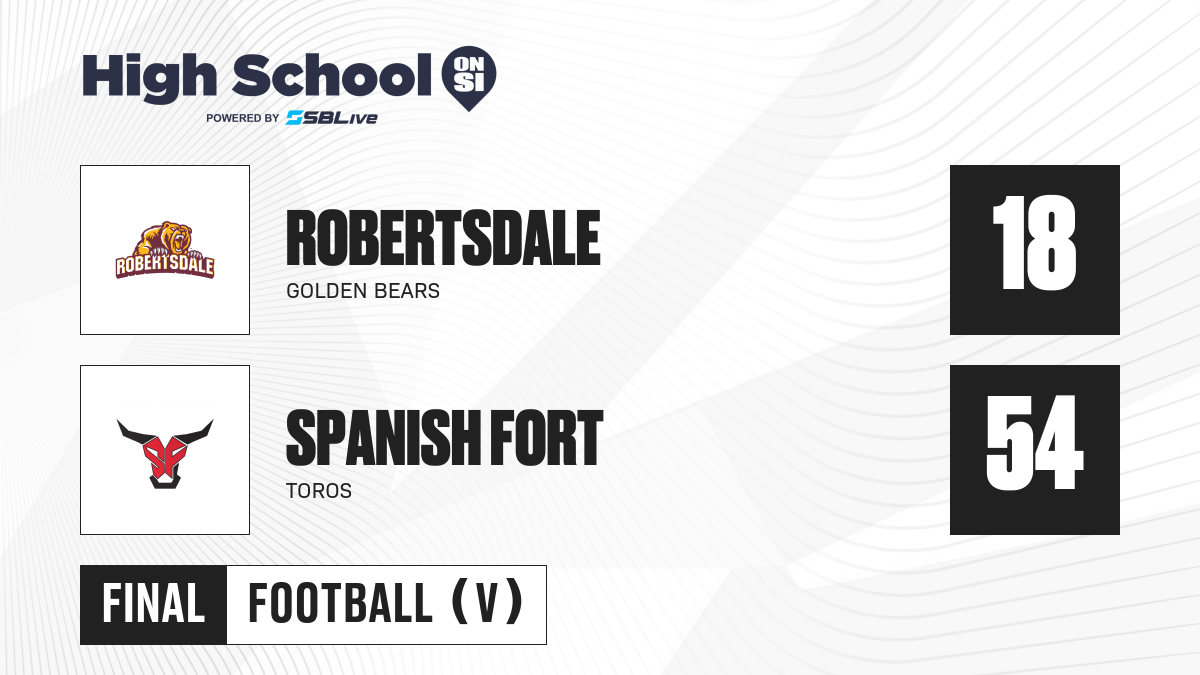Viewport: 1200px width, 675px height.
Task: Click the TOROS mascot label
Action: click(319, 492)
